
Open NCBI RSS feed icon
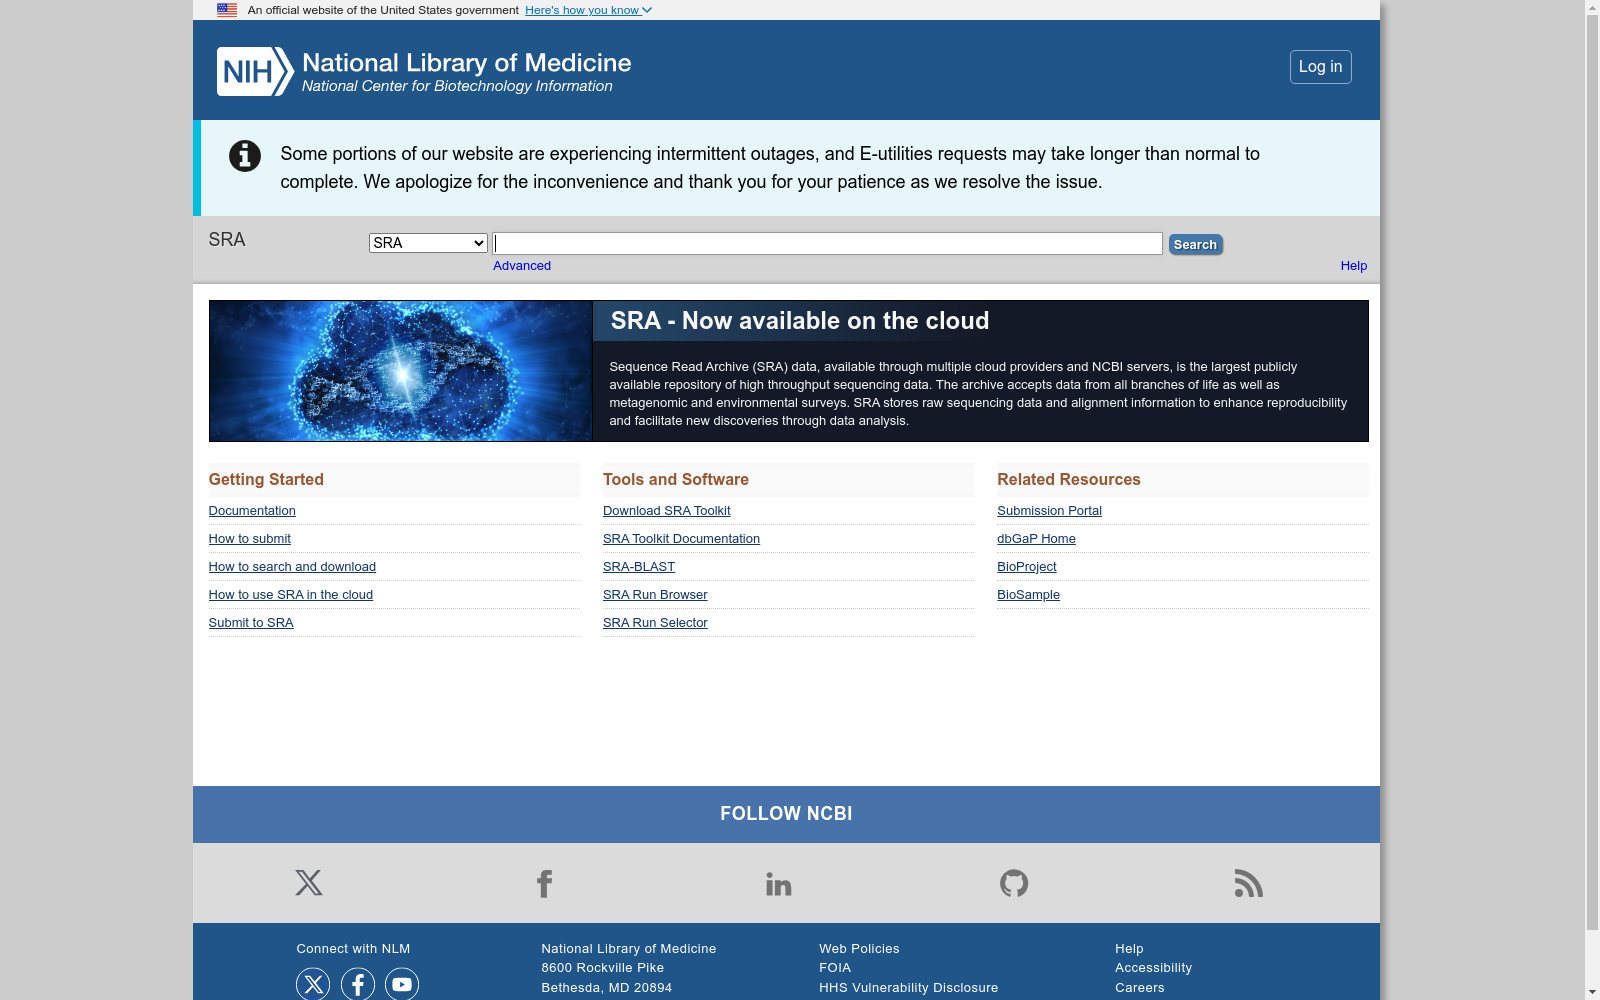(x=1249, y=883)
